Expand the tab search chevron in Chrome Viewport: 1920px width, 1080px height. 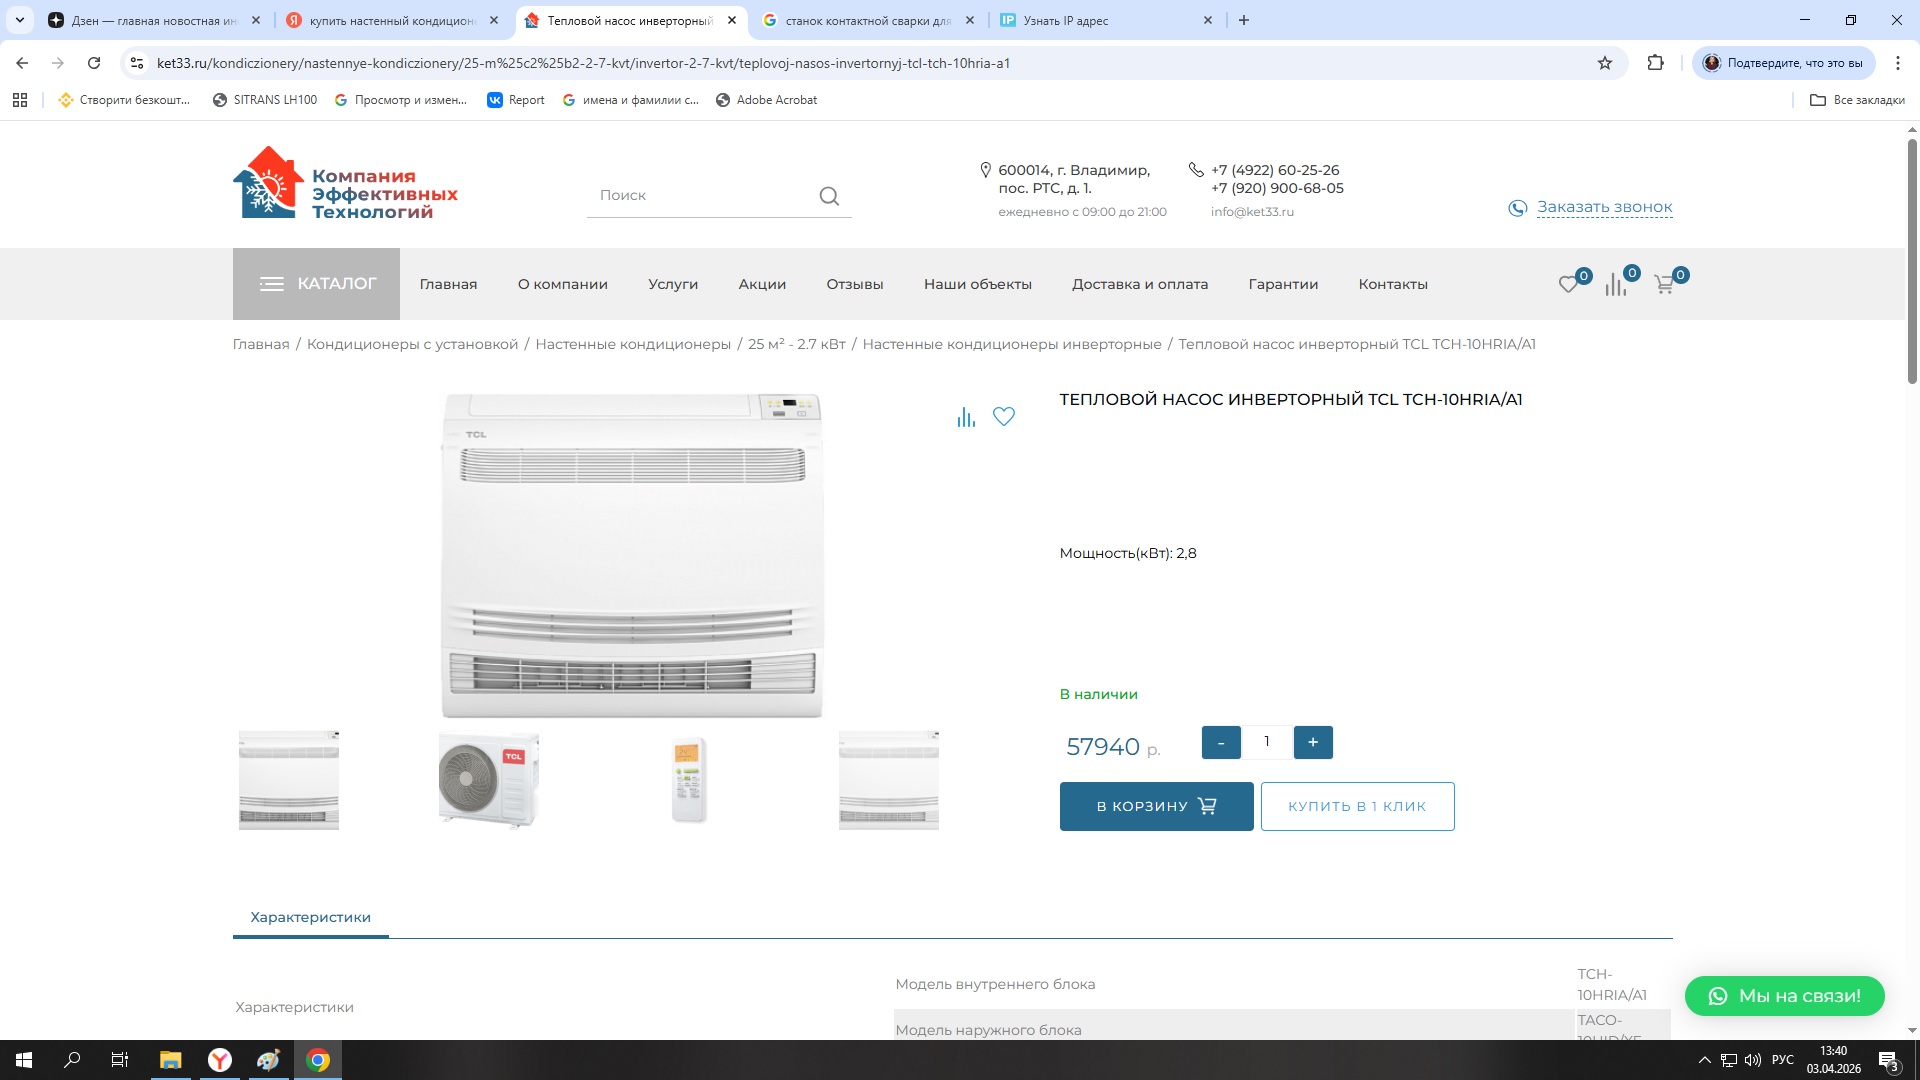pos(19,20)
